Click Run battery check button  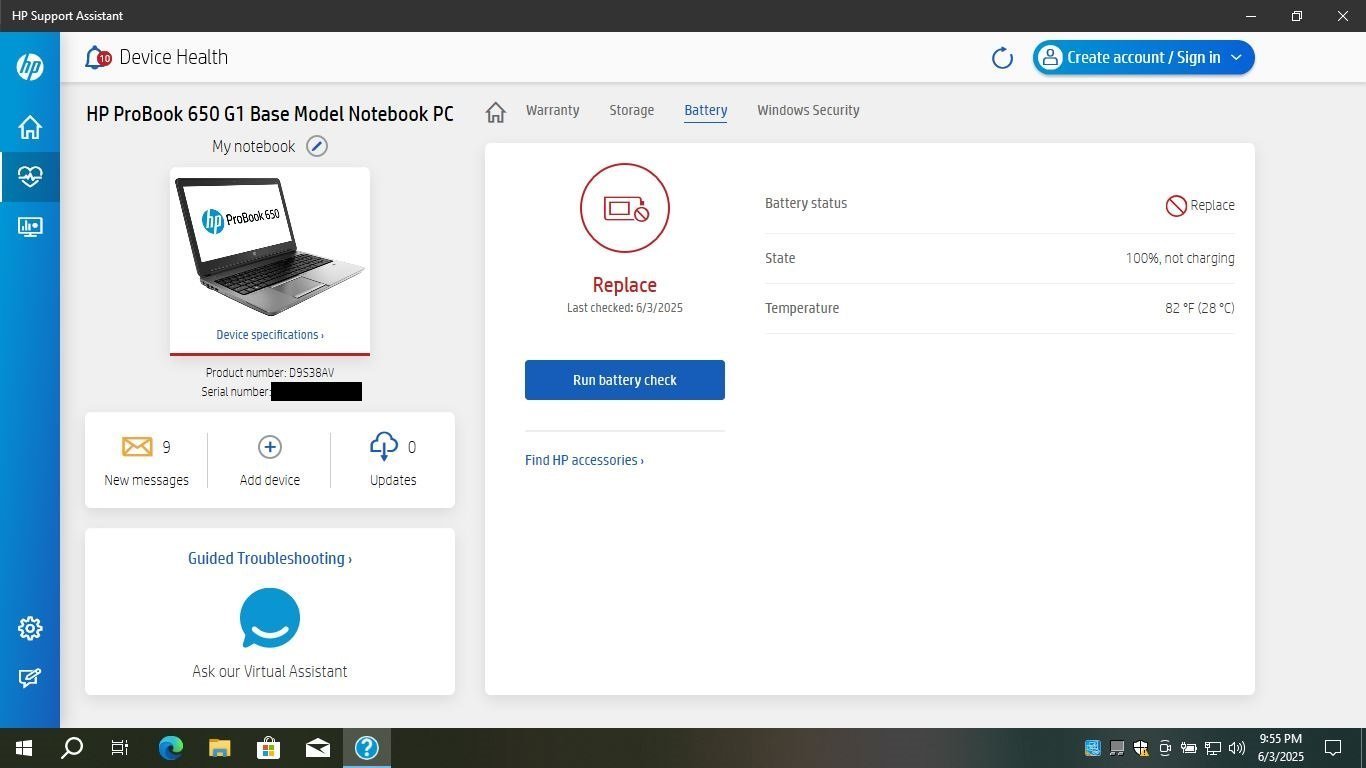(x=625, y=380)
